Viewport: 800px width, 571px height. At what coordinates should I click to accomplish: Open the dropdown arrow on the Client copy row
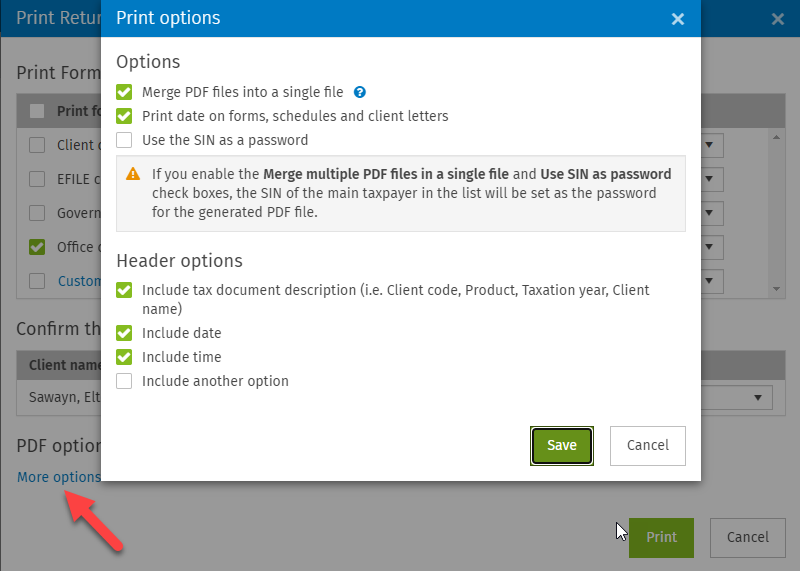tap(710, 145)
